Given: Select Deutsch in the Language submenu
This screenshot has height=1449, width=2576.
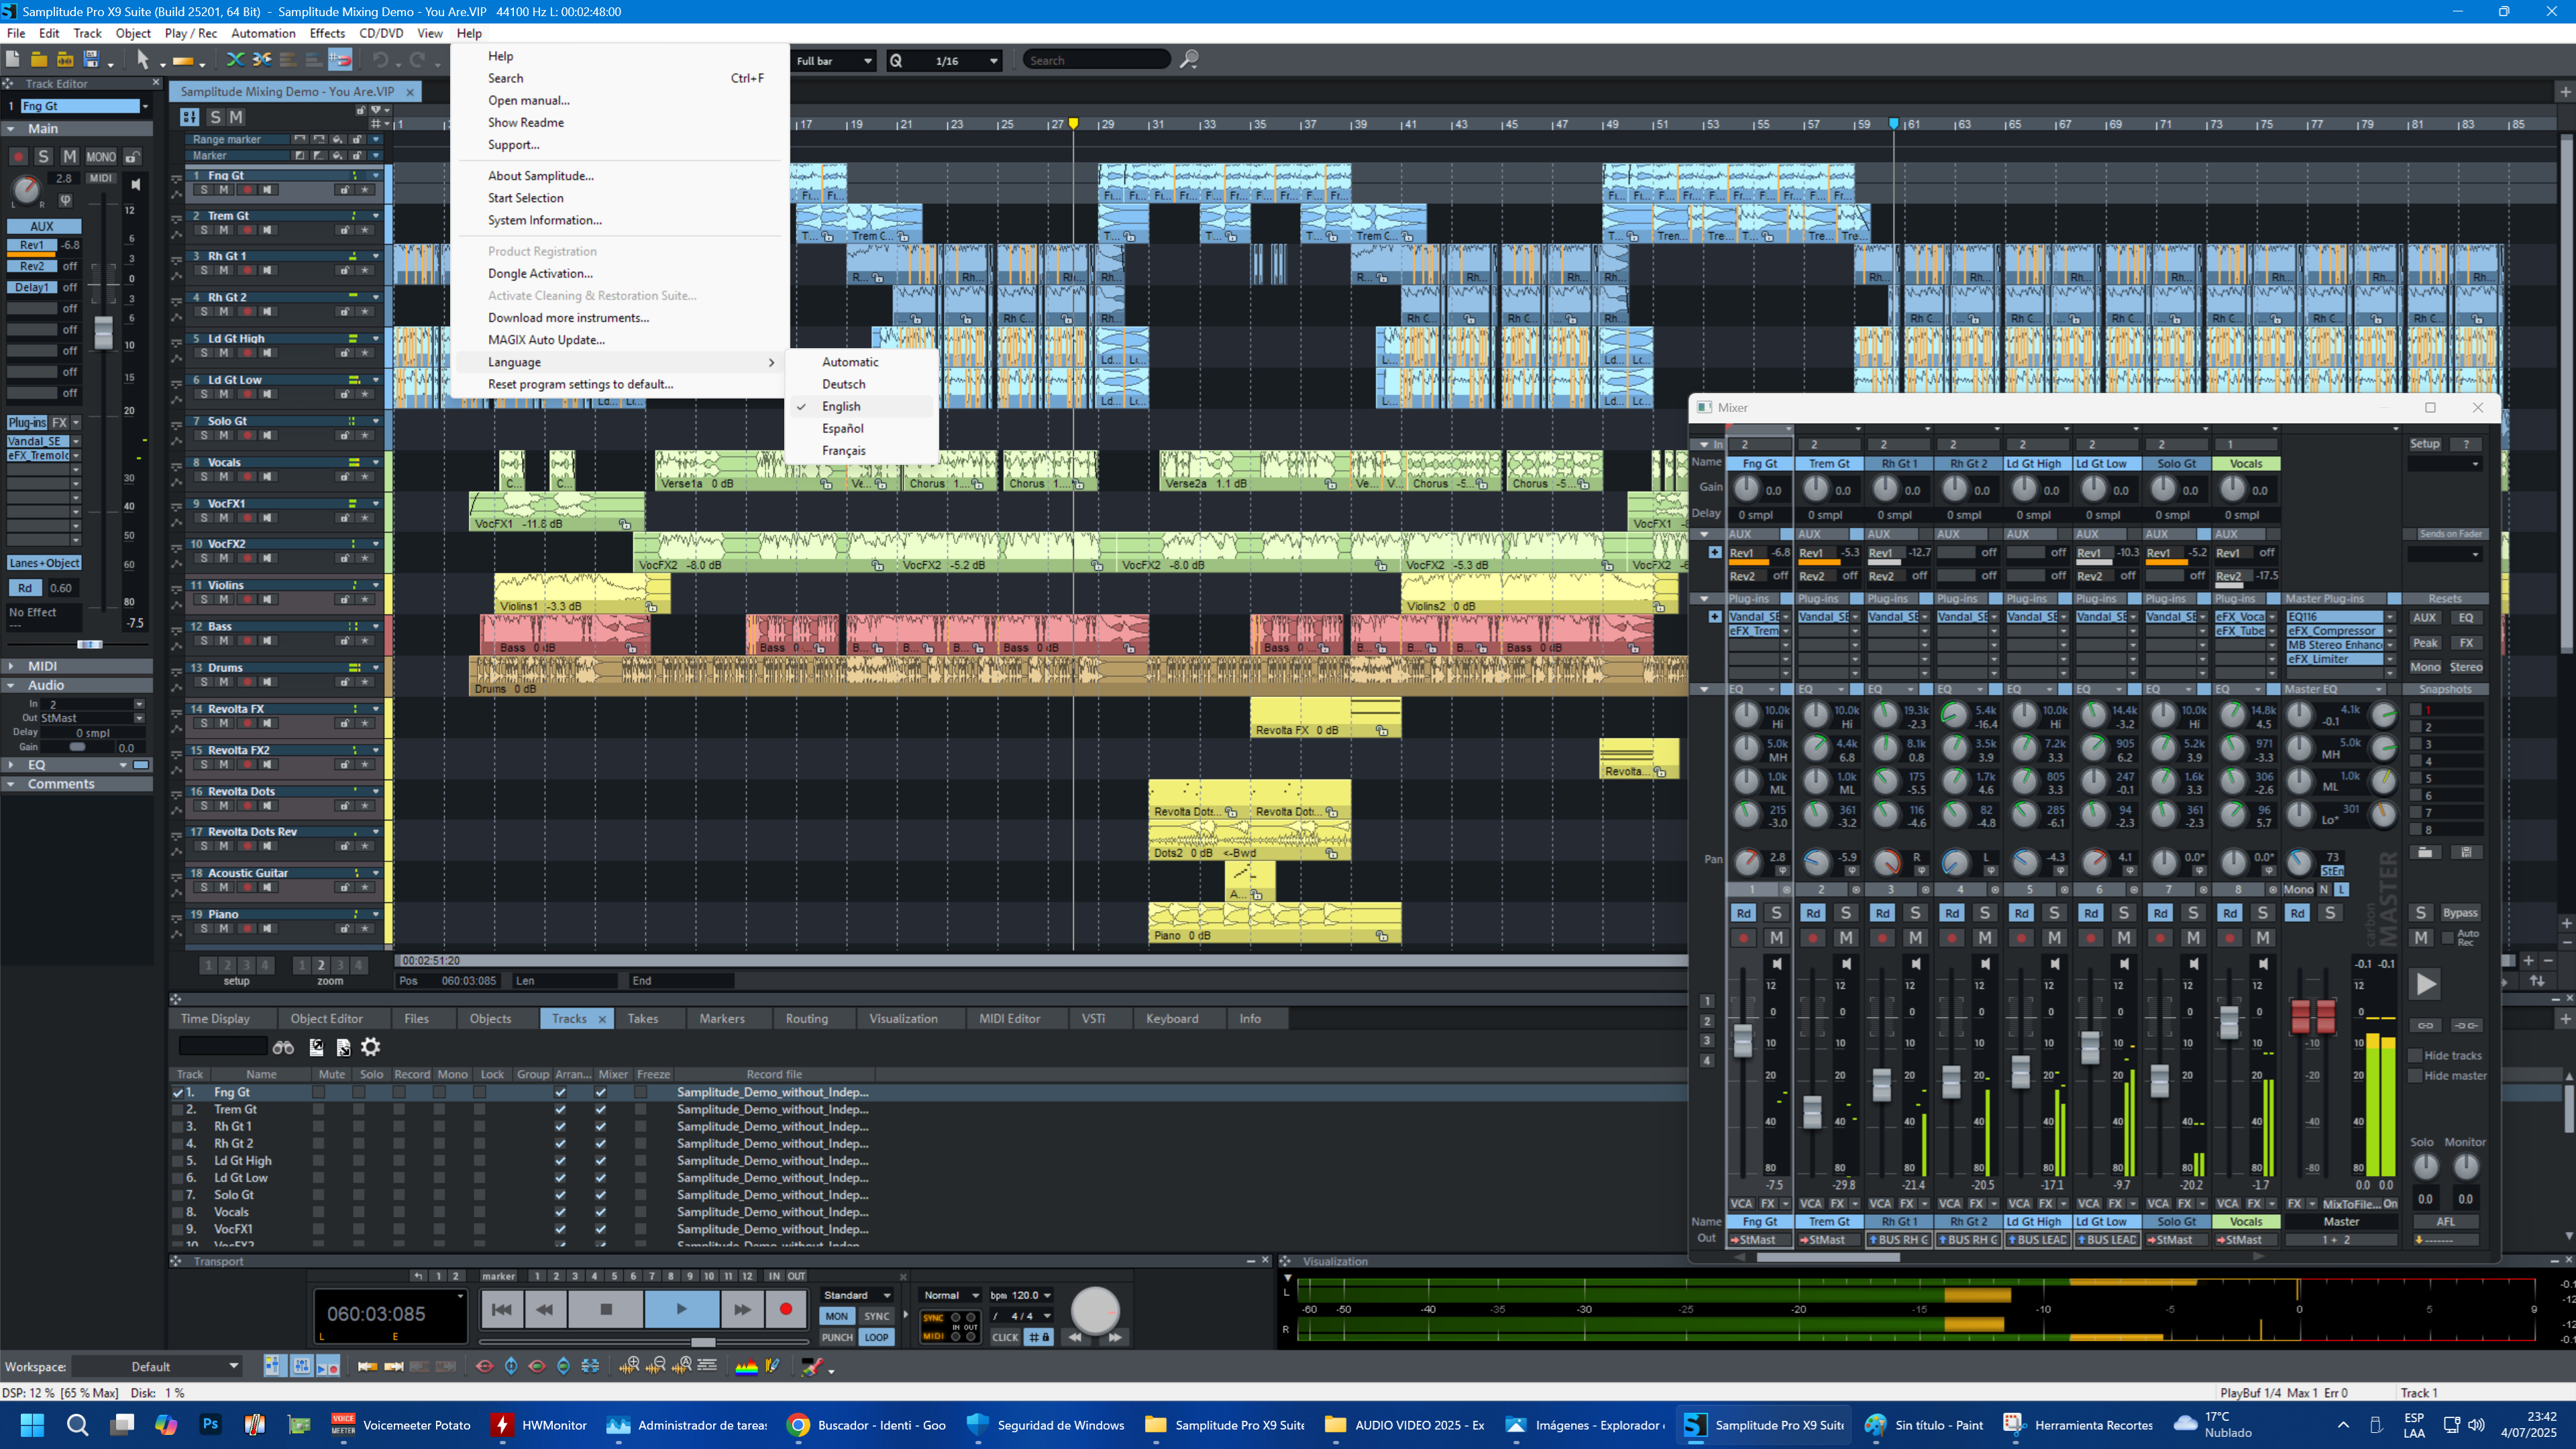Looking at the screenshot, I should pos(844,385).
